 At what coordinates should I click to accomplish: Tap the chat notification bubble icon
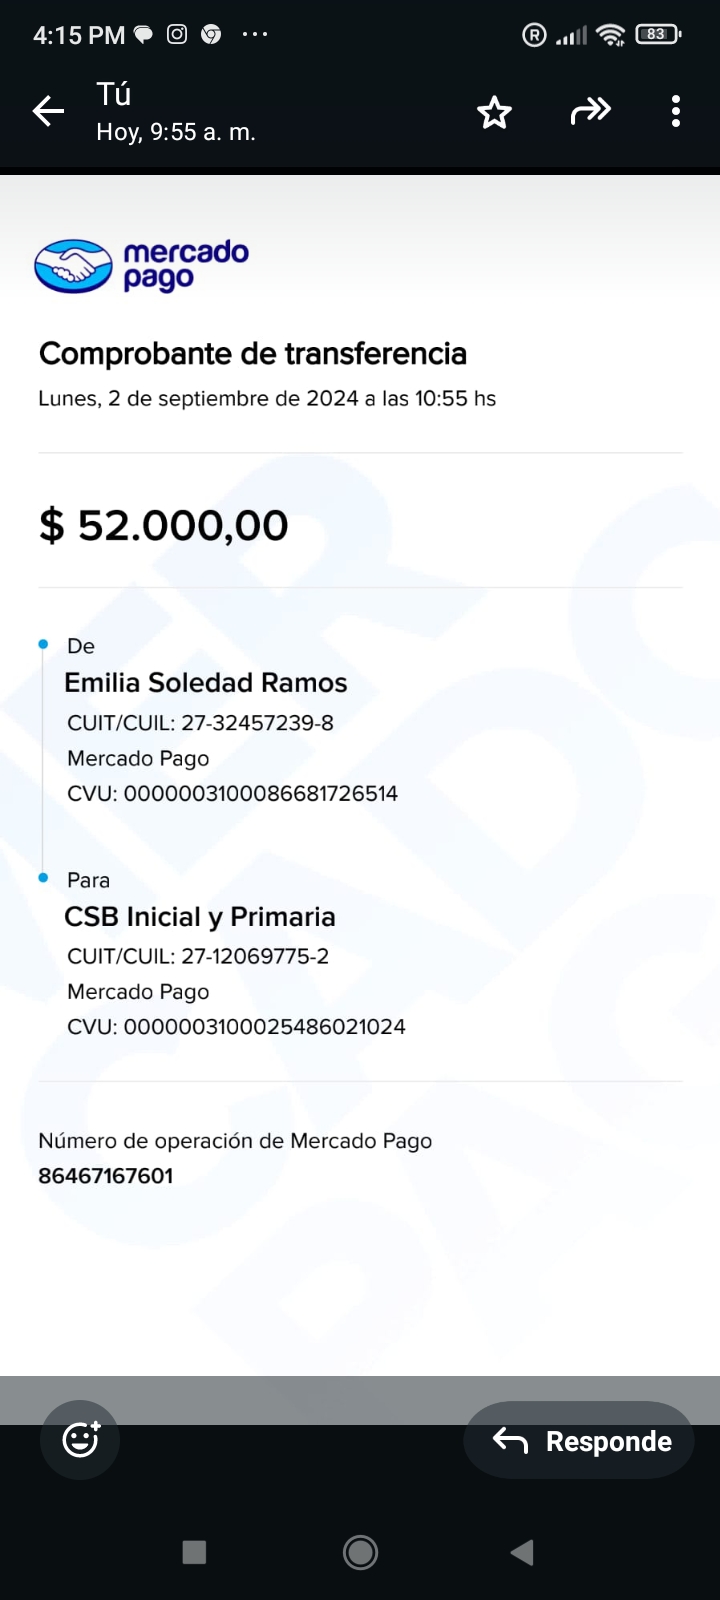point(144,35)
